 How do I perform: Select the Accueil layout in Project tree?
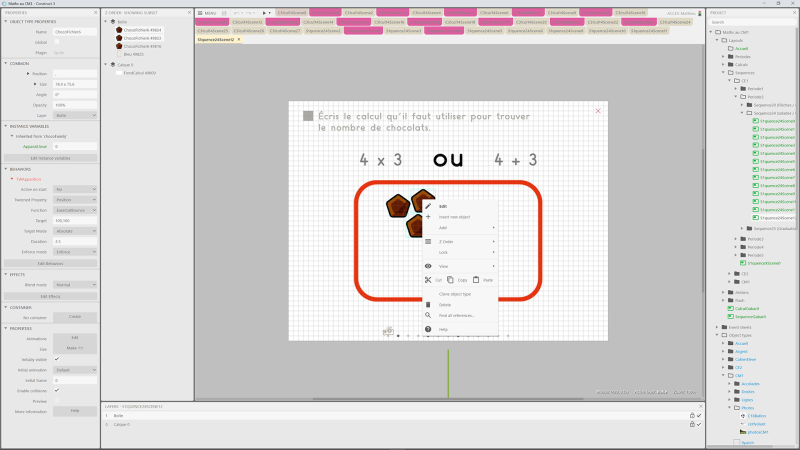[x=741, y=48]
